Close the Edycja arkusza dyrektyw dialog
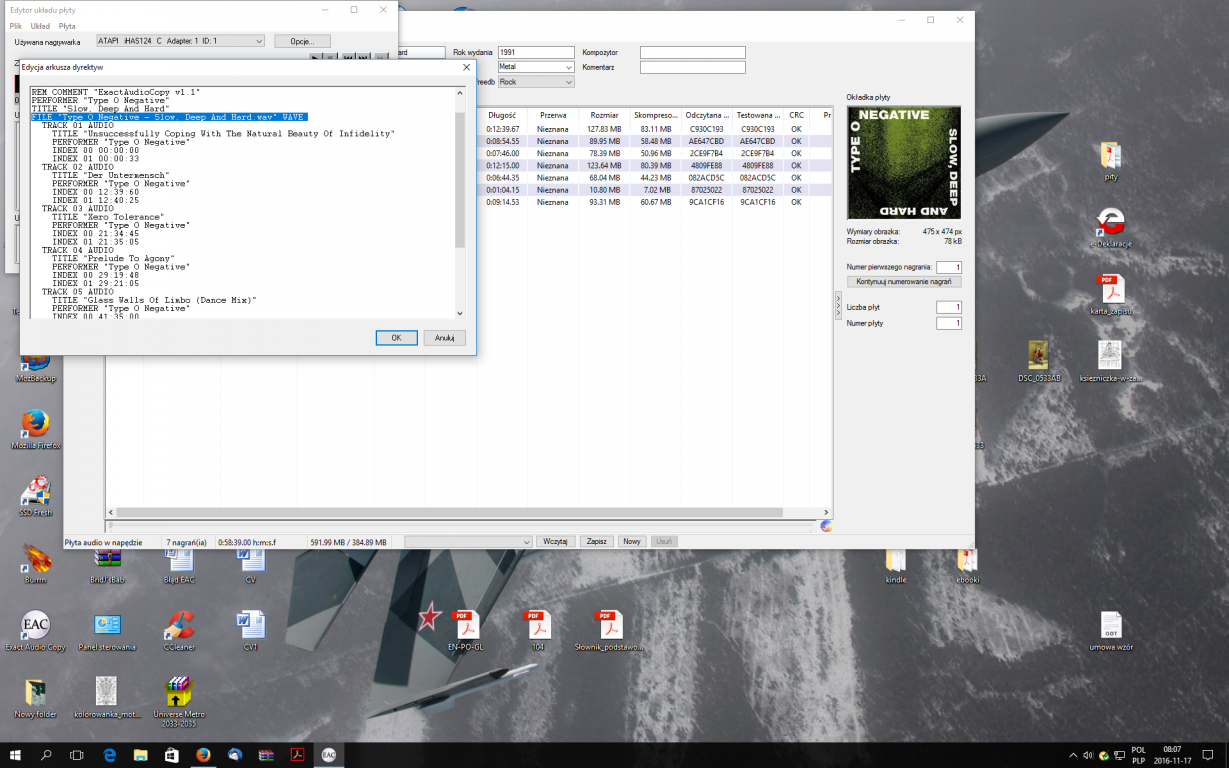Image resolution: width=1229 pixels, height=768 pixels. click(466, 67)
